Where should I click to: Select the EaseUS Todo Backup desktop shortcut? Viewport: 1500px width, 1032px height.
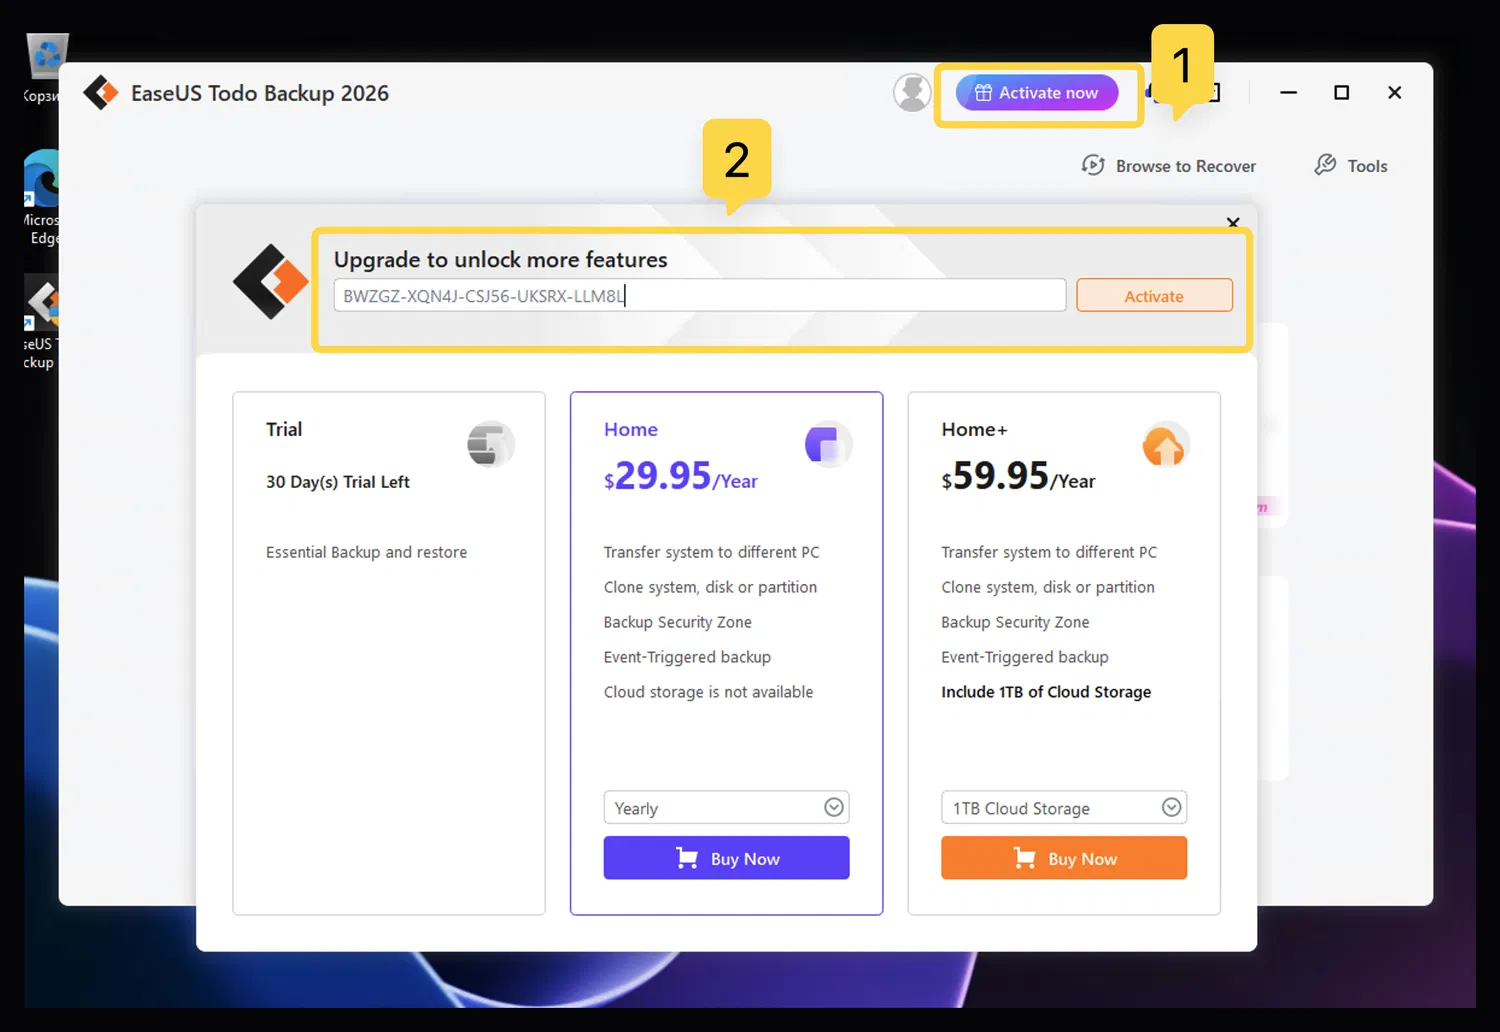[42, 322]
